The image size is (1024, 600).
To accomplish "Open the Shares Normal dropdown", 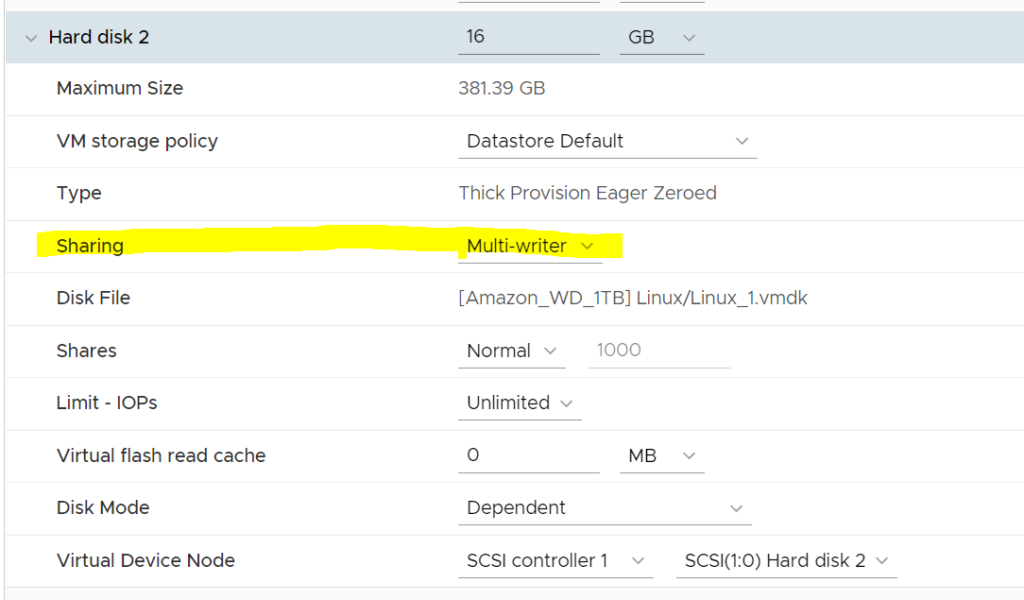I will [x=511, y=351].
